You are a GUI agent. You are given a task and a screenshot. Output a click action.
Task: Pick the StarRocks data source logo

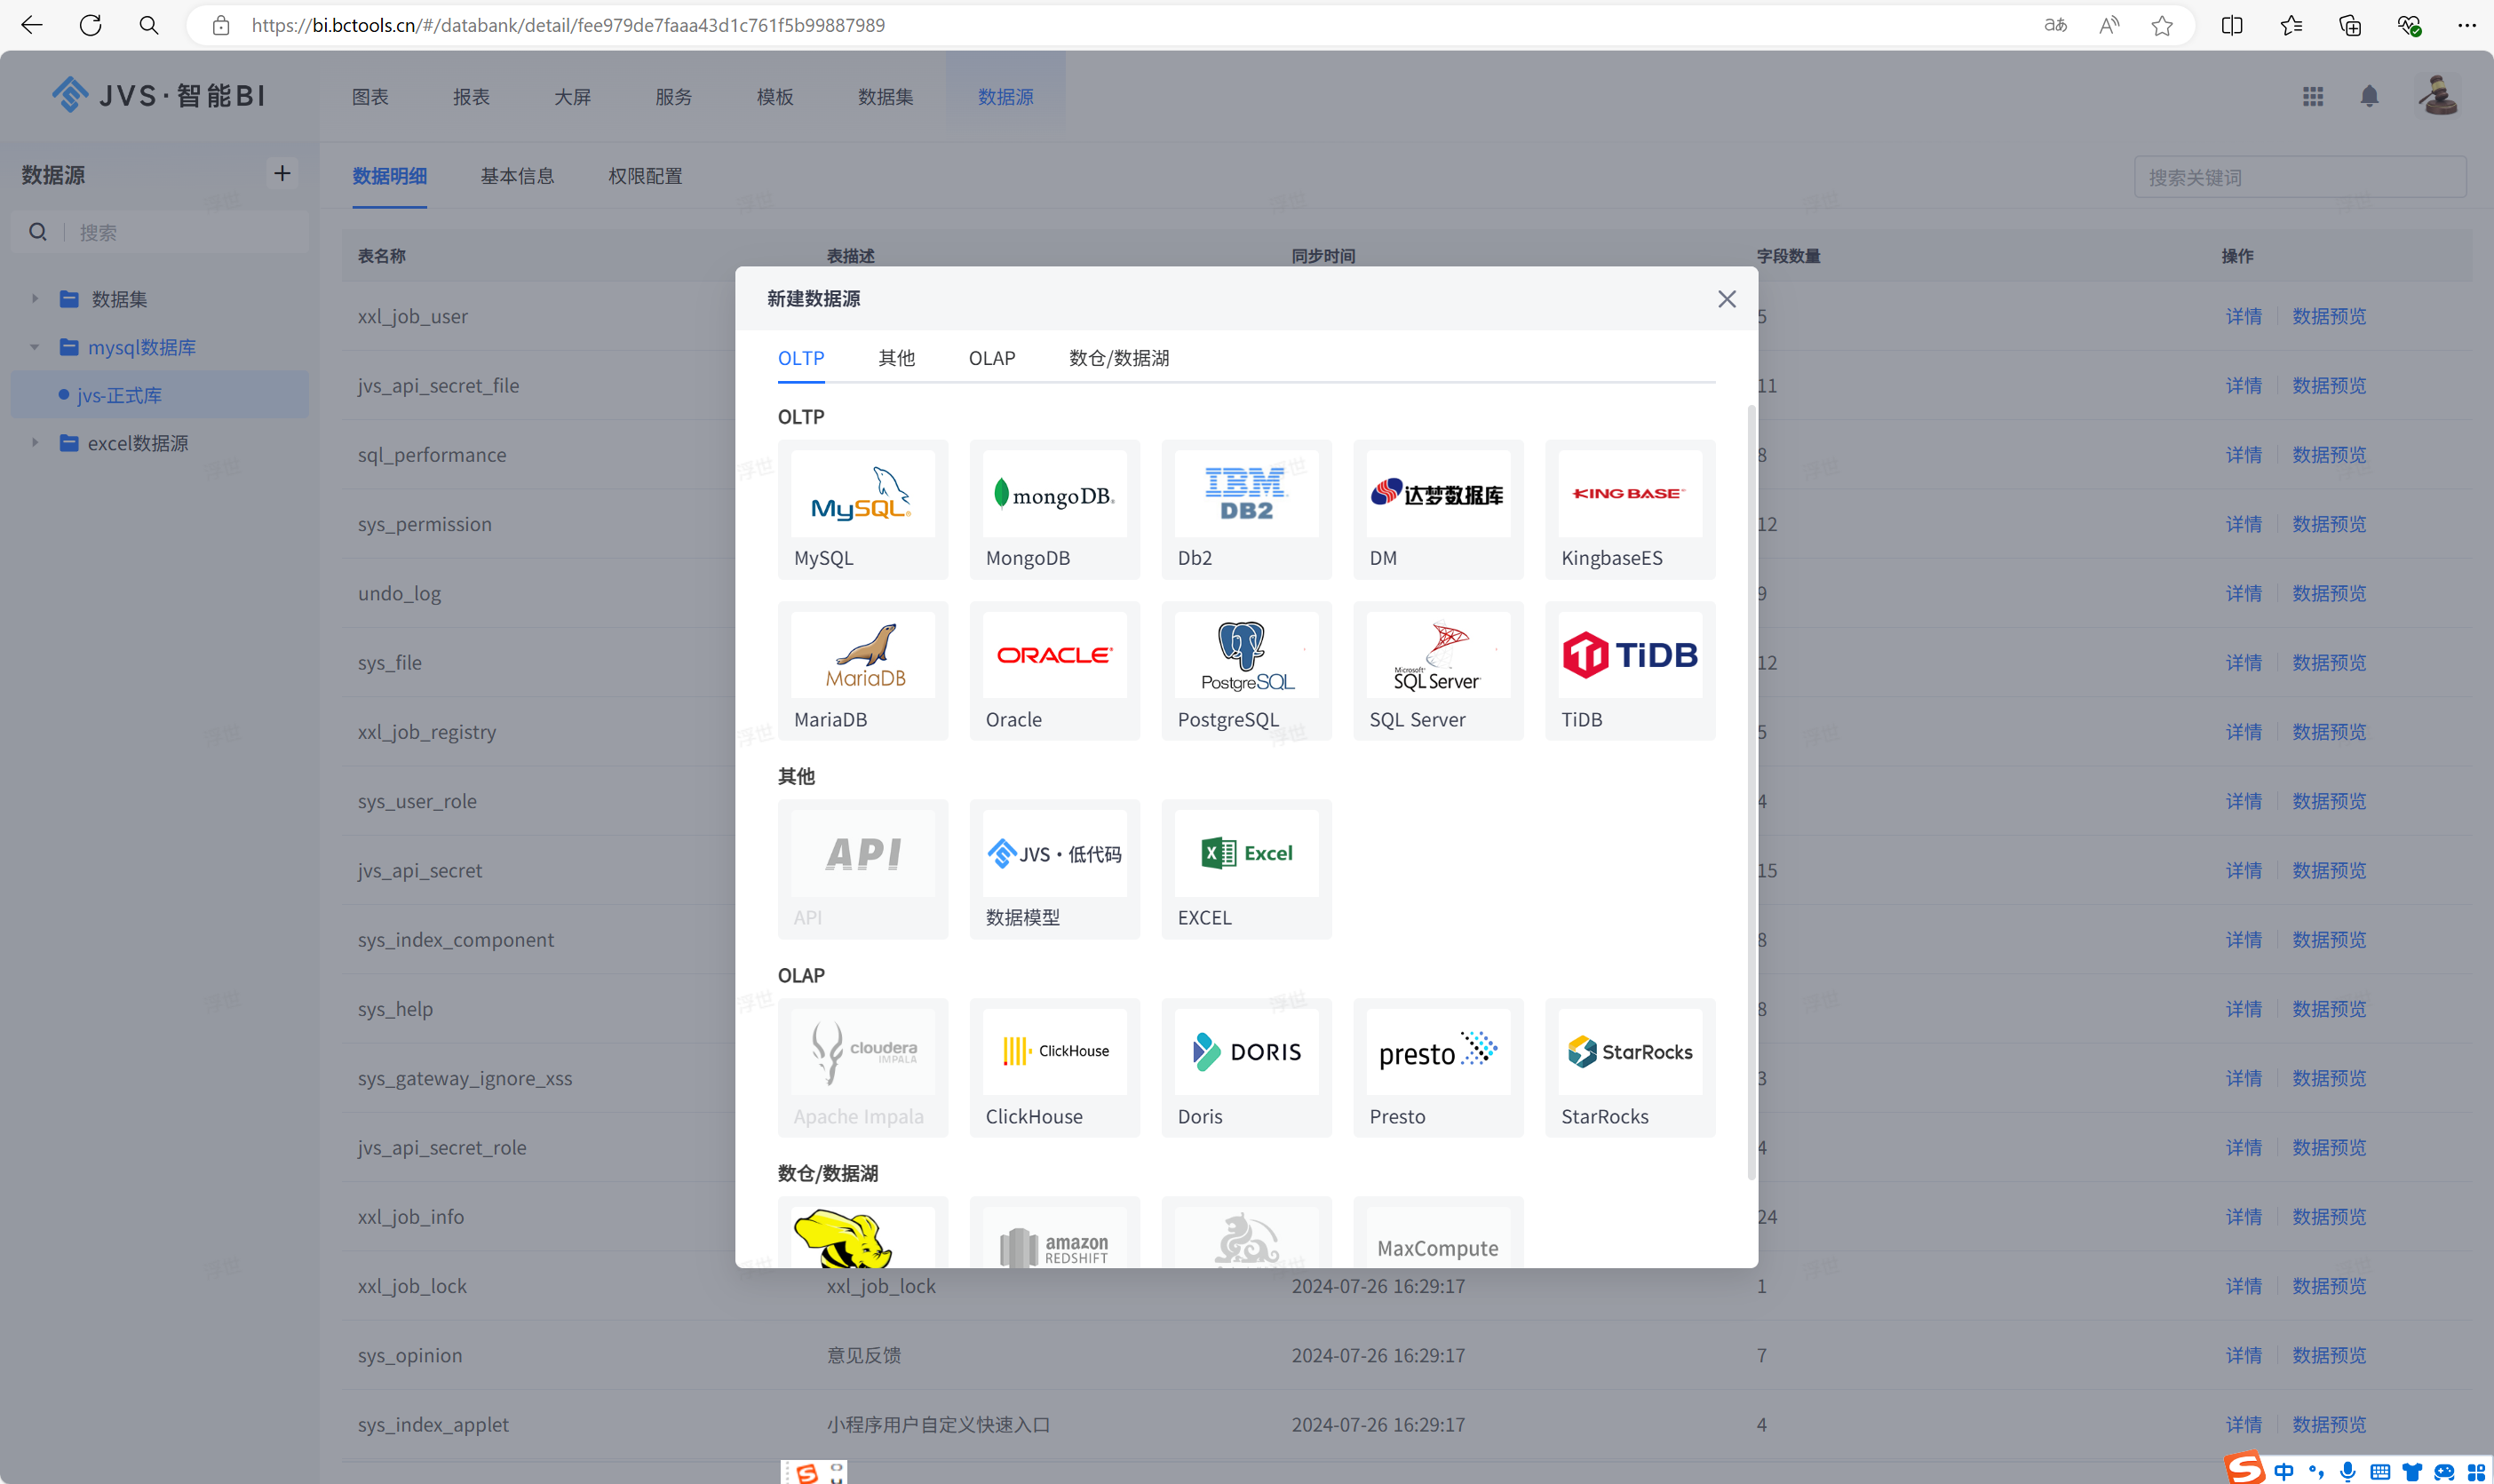[x=1629, y=1051]
